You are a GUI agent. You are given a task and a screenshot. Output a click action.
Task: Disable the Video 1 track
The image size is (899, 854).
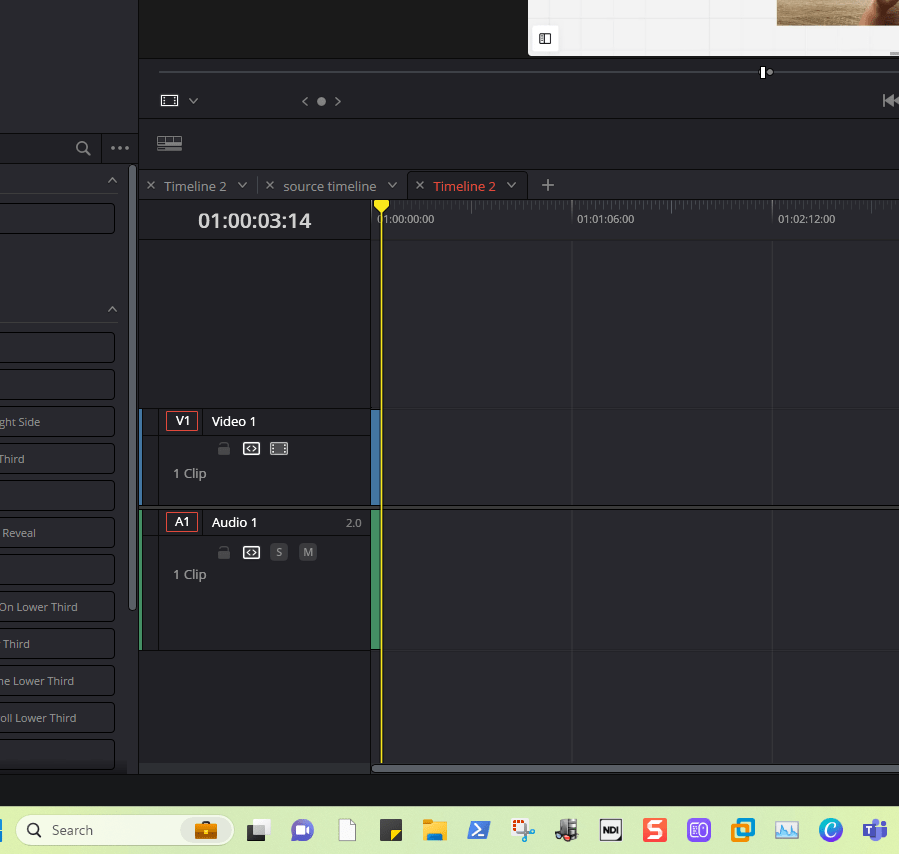pos(279,449)
